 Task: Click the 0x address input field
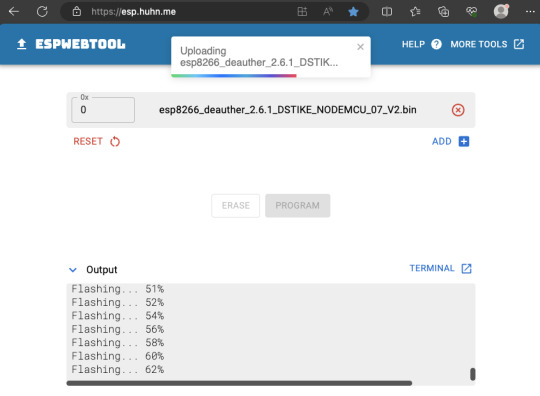tap(103, 110)
